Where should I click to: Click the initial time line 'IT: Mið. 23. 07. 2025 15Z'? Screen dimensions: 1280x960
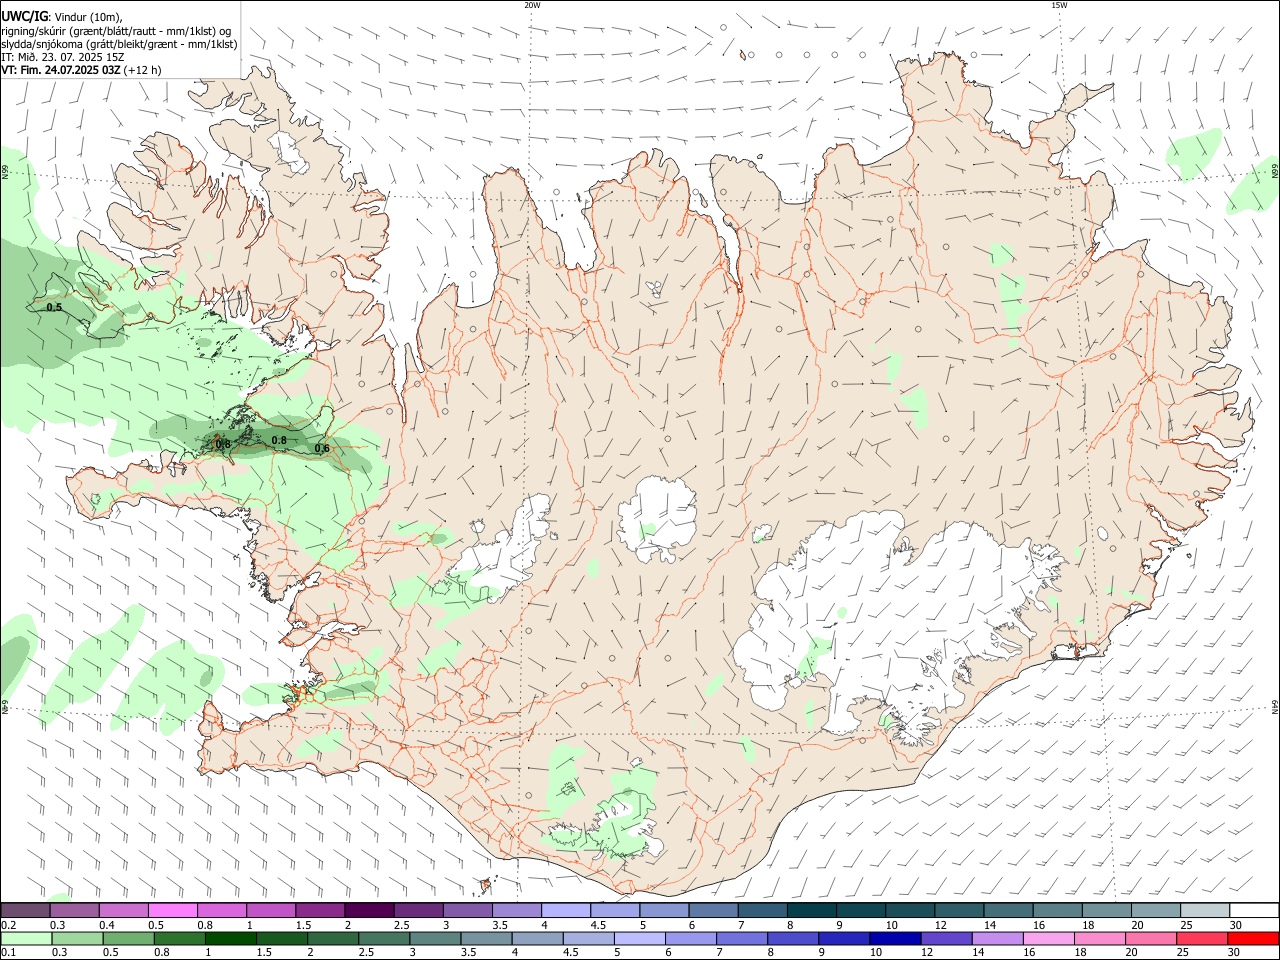pyautogui.click(x=62, y=57)
